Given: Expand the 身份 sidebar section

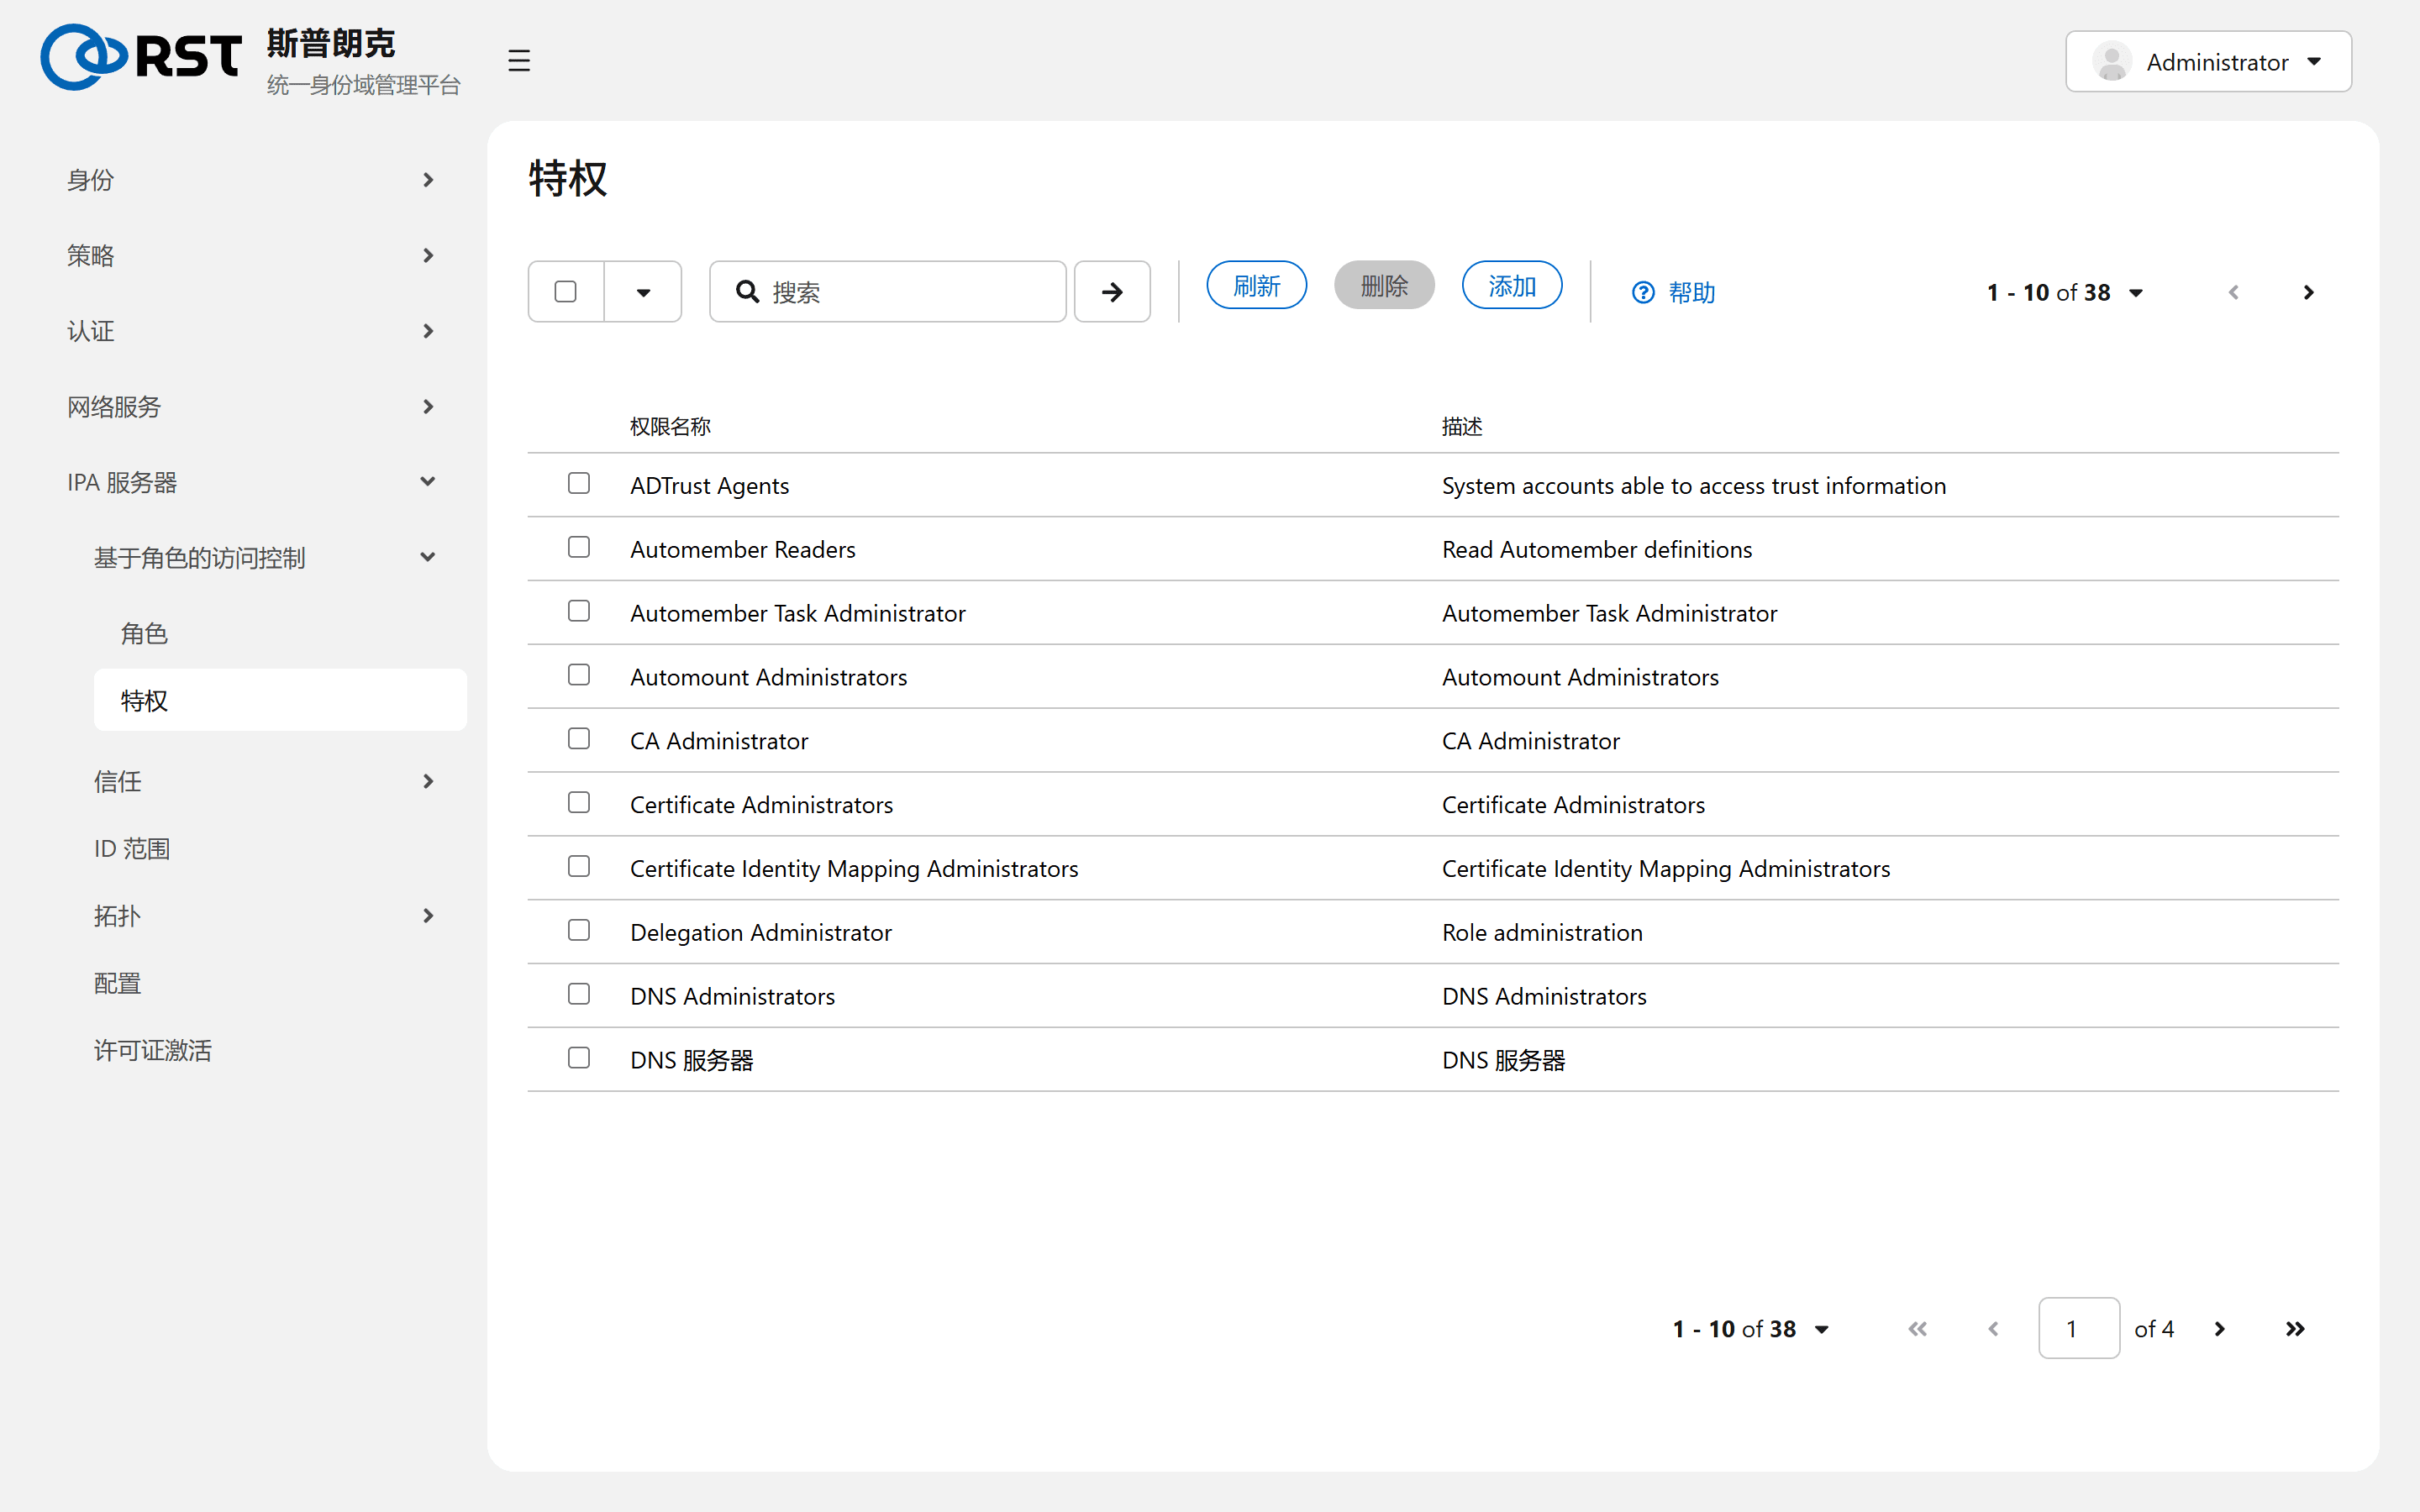Looking at the screenshot, I should click(x=251, y=180).
